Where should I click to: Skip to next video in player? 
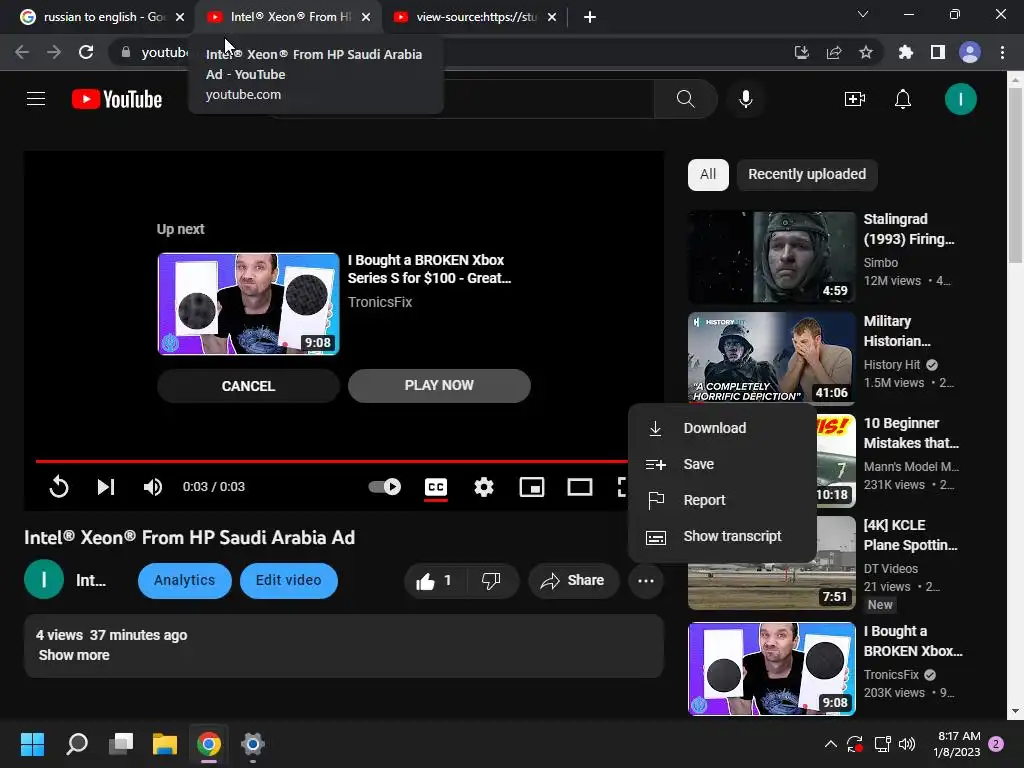[106, 487]
